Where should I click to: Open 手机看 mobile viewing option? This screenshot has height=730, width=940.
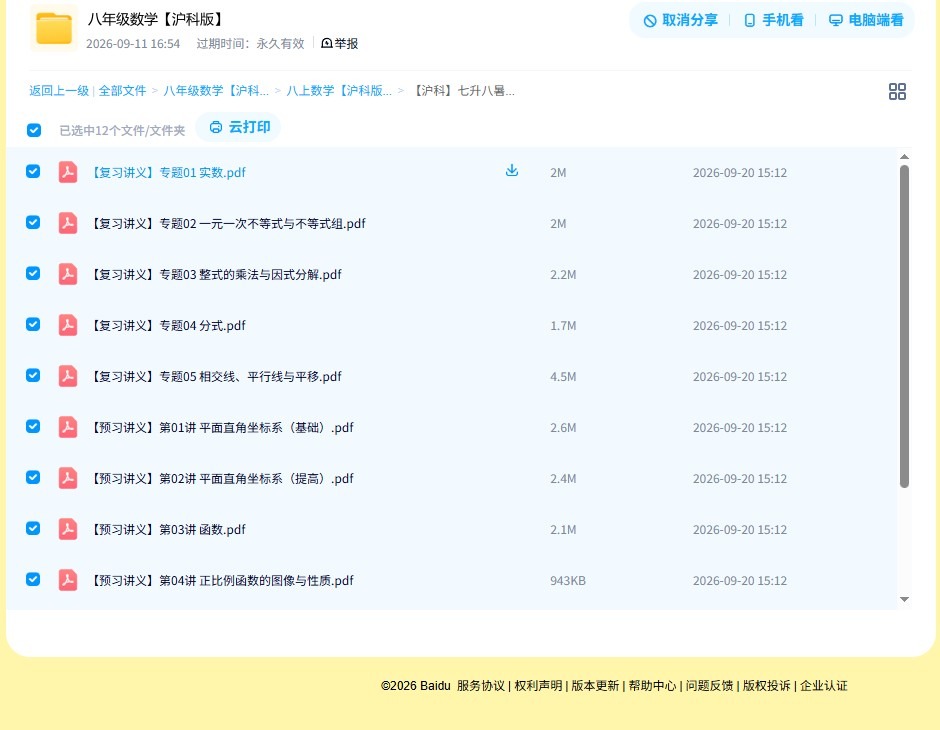tap(773, 20)
